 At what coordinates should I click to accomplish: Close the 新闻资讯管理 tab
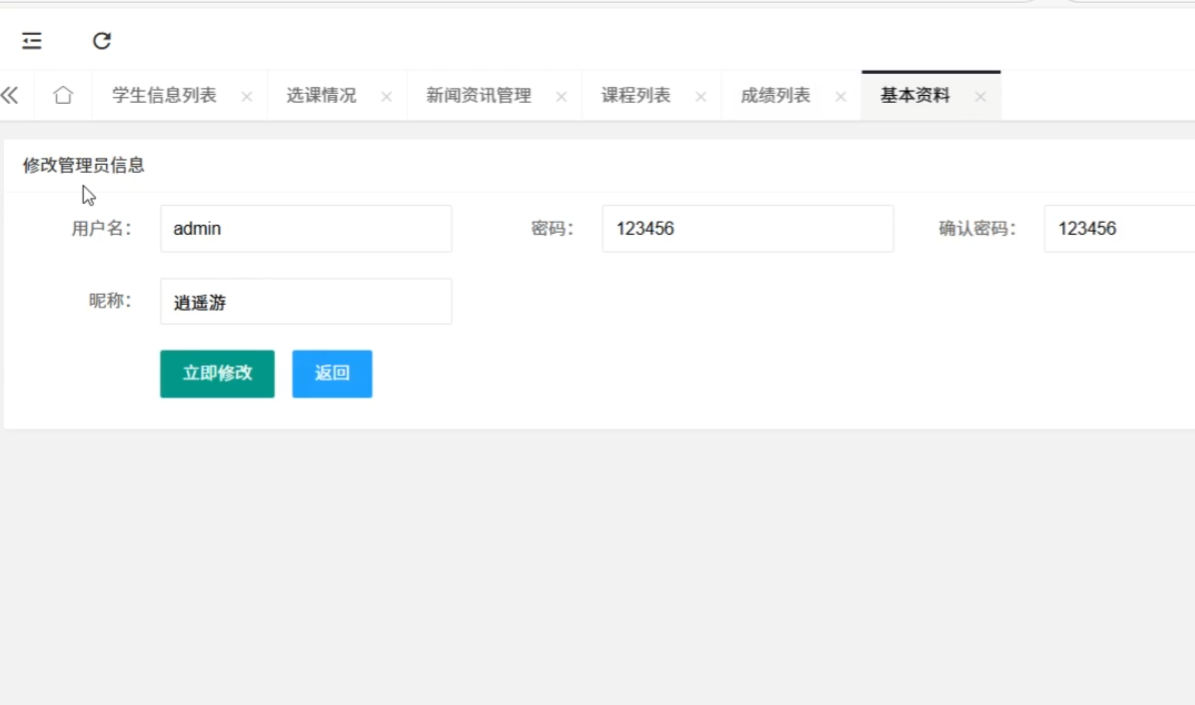561,97
